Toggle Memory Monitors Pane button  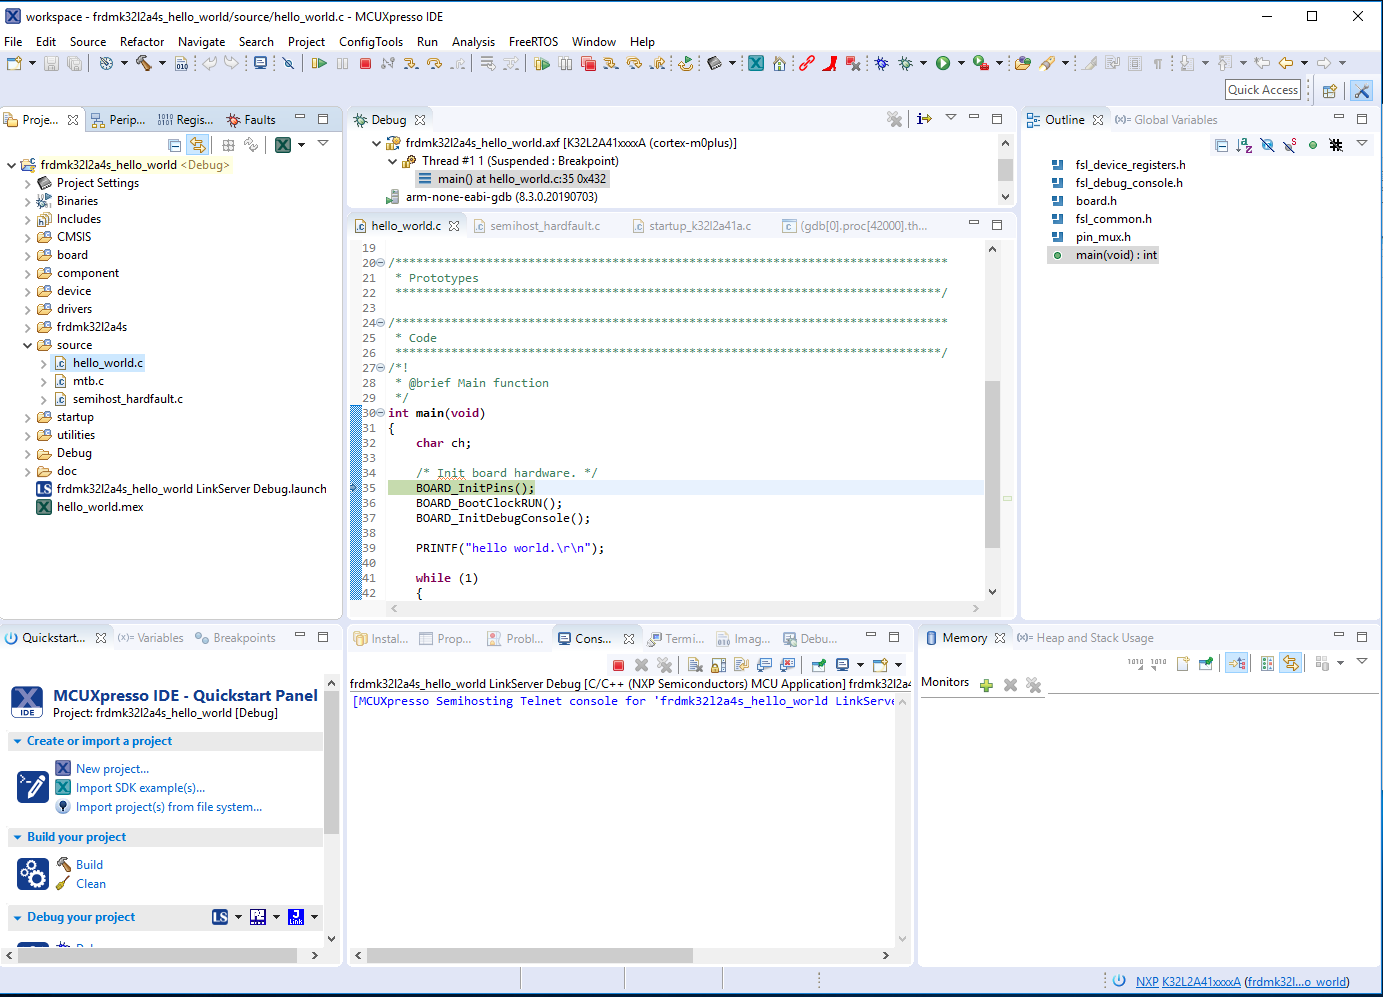click(1237, 663)
